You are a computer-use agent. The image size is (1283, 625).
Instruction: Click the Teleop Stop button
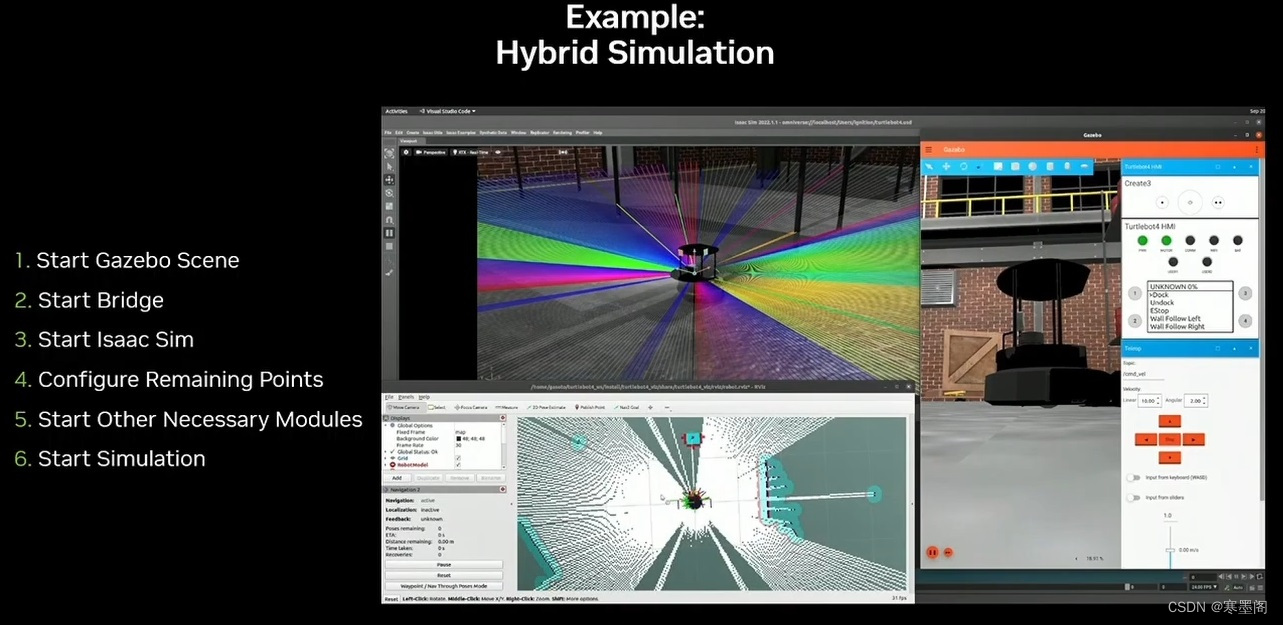(1169, 439)
